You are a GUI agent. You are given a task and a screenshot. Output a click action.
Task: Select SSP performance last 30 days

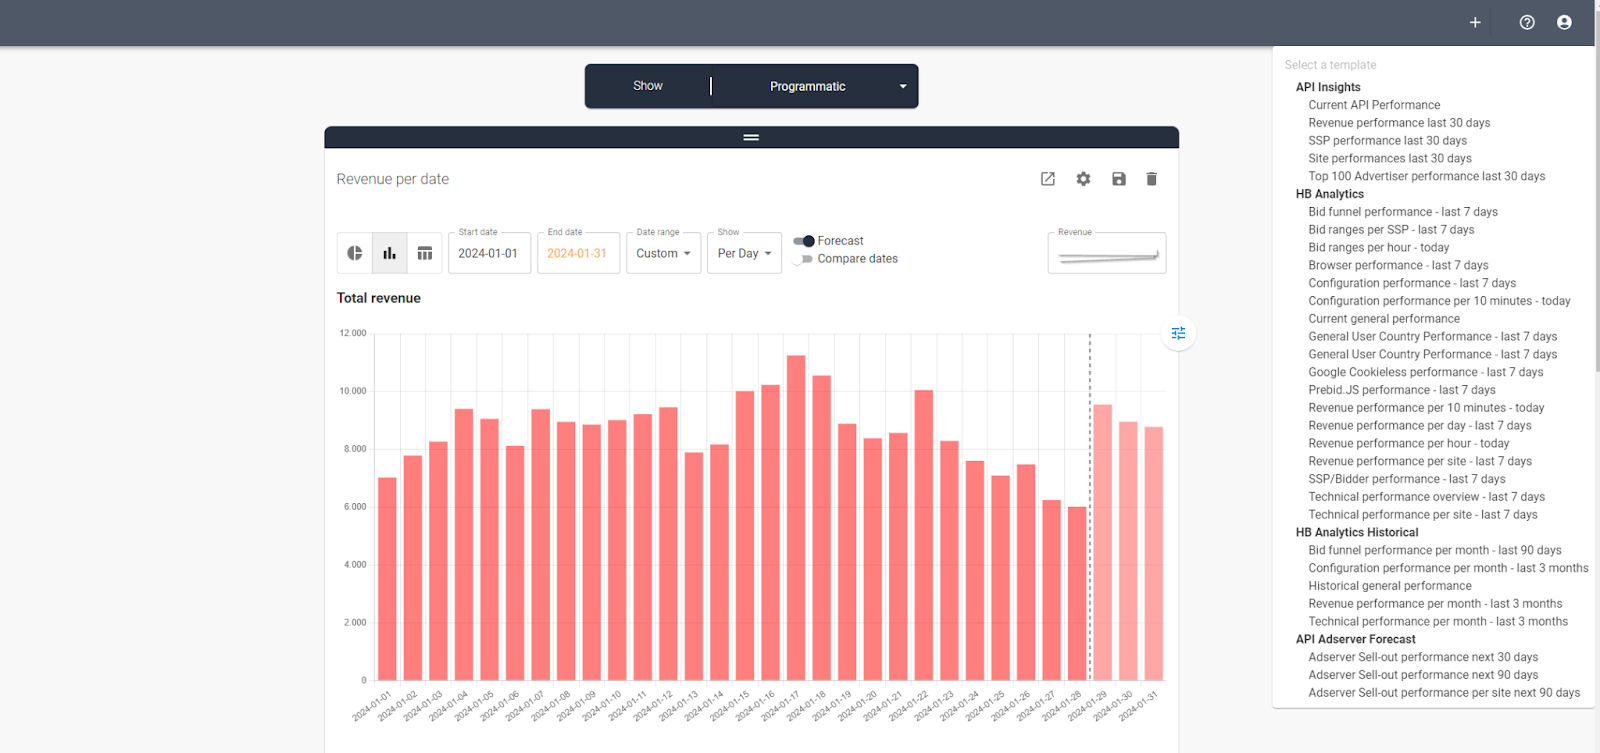point(1387,141)
